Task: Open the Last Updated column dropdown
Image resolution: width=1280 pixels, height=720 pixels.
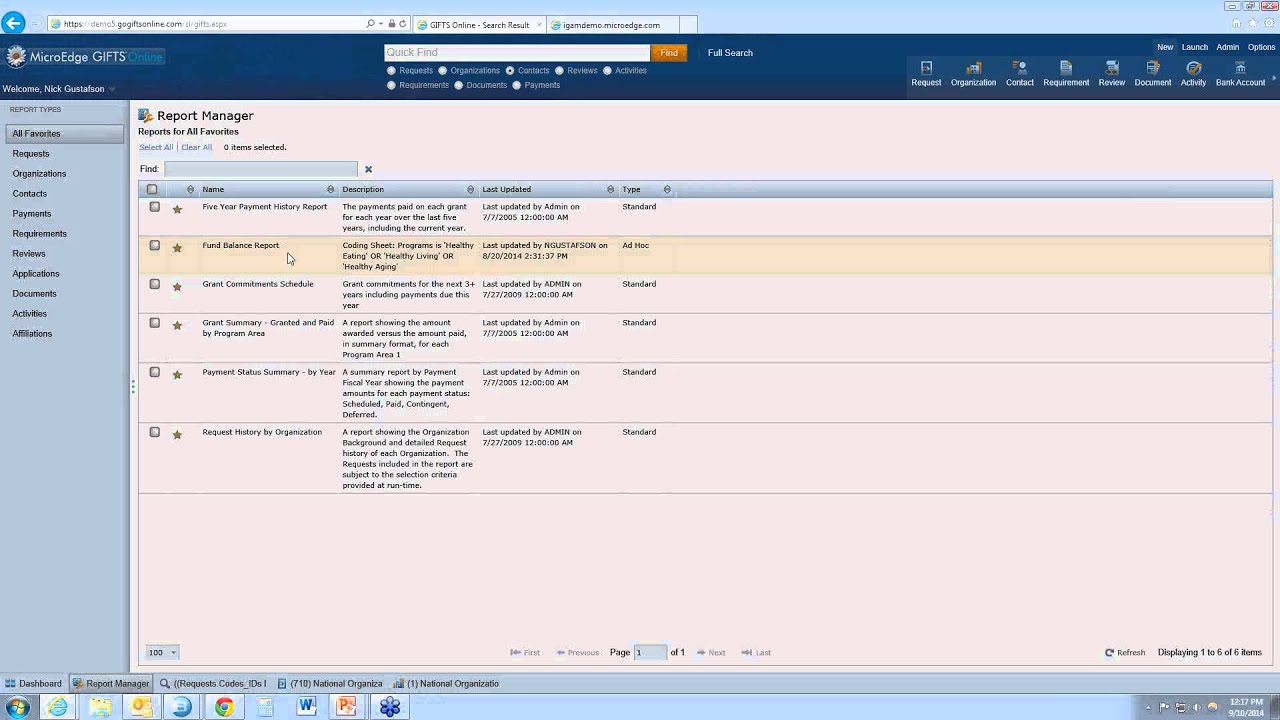Action: point(610,189)
